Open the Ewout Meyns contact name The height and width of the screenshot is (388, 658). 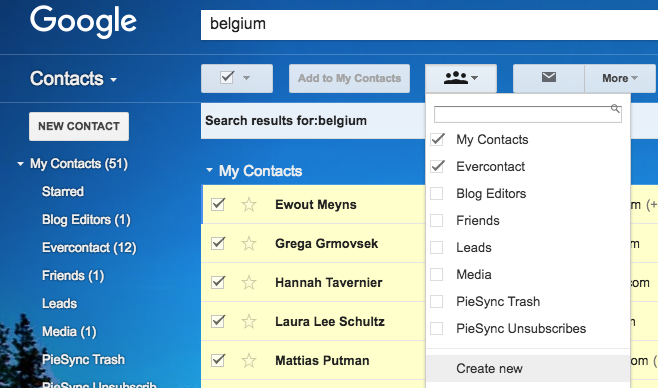tap(316, 205)
